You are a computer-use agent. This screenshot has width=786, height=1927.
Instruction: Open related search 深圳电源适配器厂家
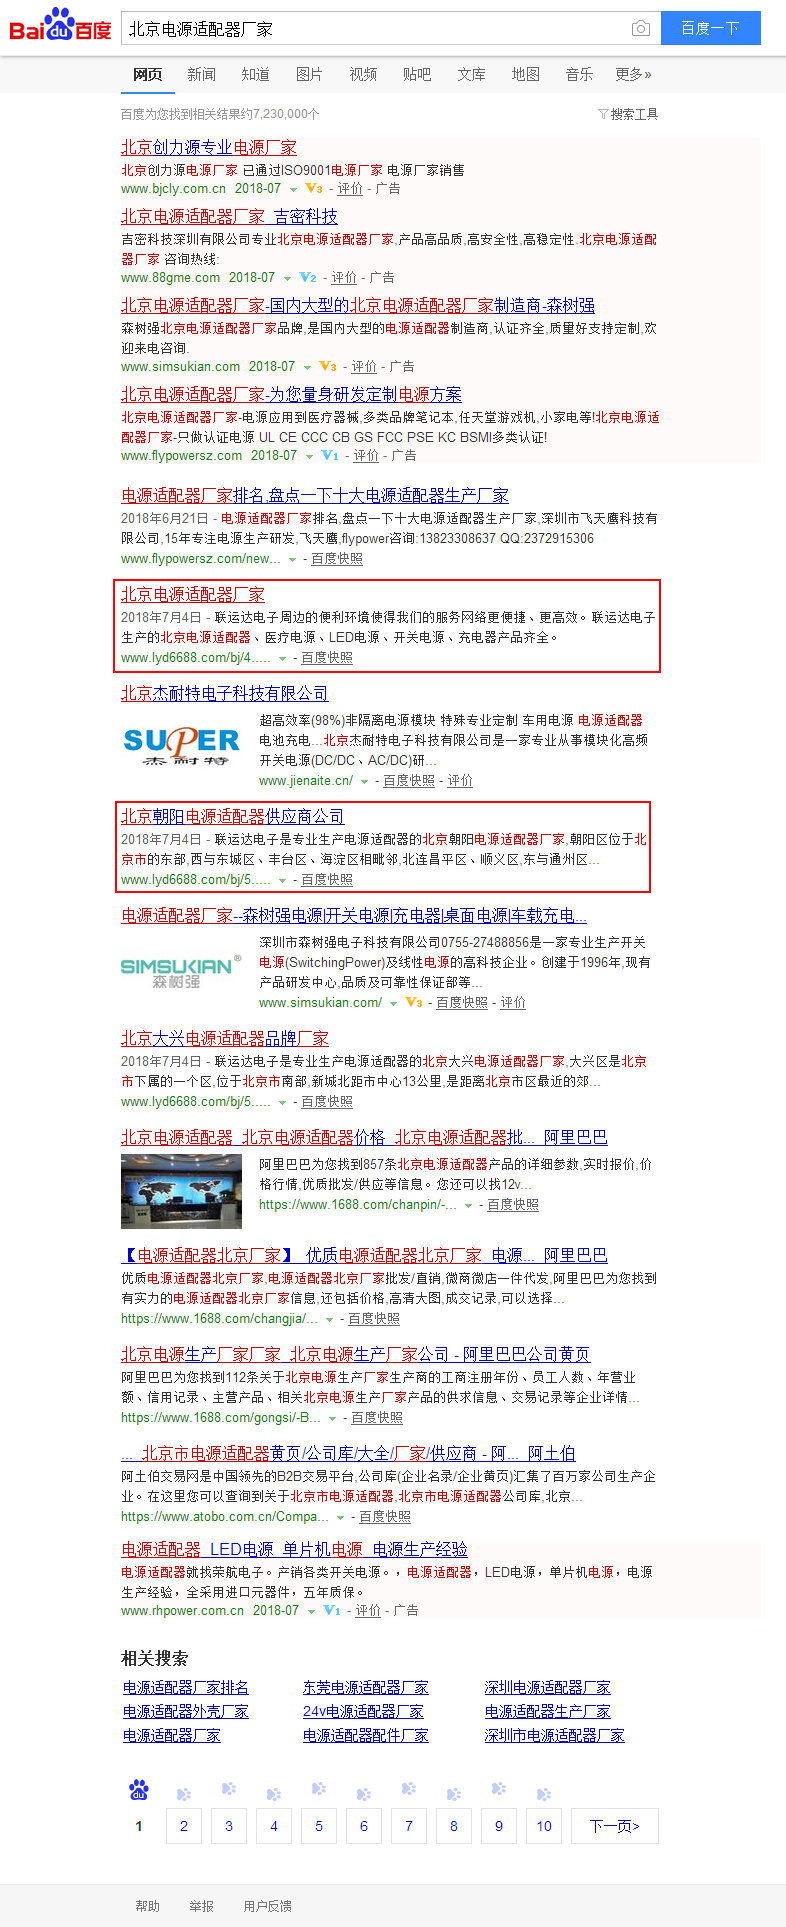coord(548,1687)
